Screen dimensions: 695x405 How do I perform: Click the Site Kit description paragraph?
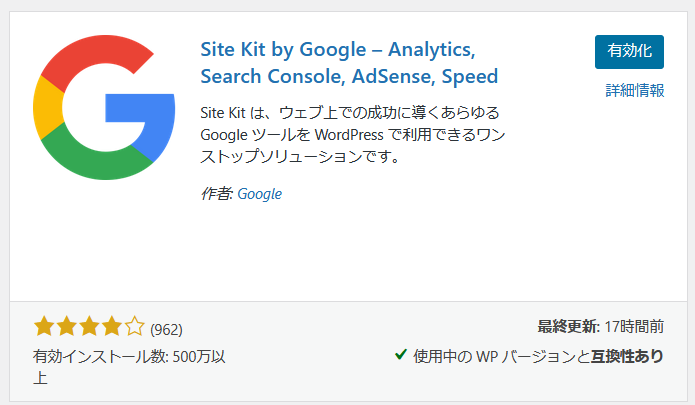(350, 133)
